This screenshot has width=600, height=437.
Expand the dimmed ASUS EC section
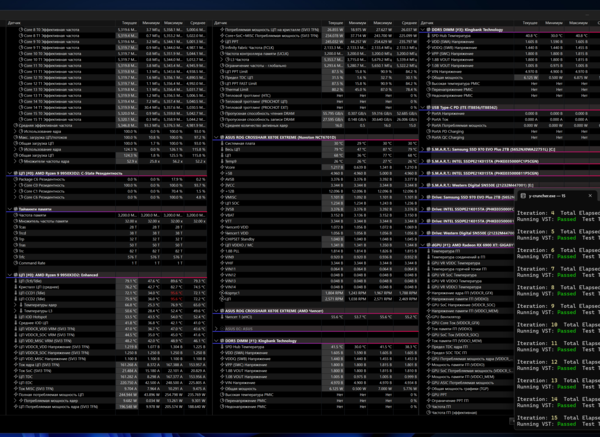pos(216,329)
